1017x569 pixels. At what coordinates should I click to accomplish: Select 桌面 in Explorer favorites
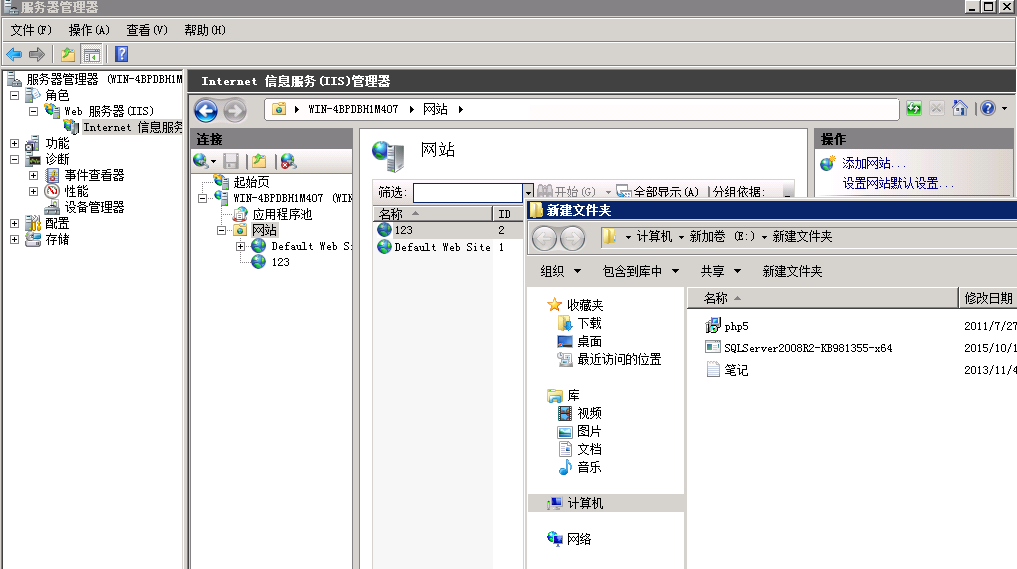(589, 341)
